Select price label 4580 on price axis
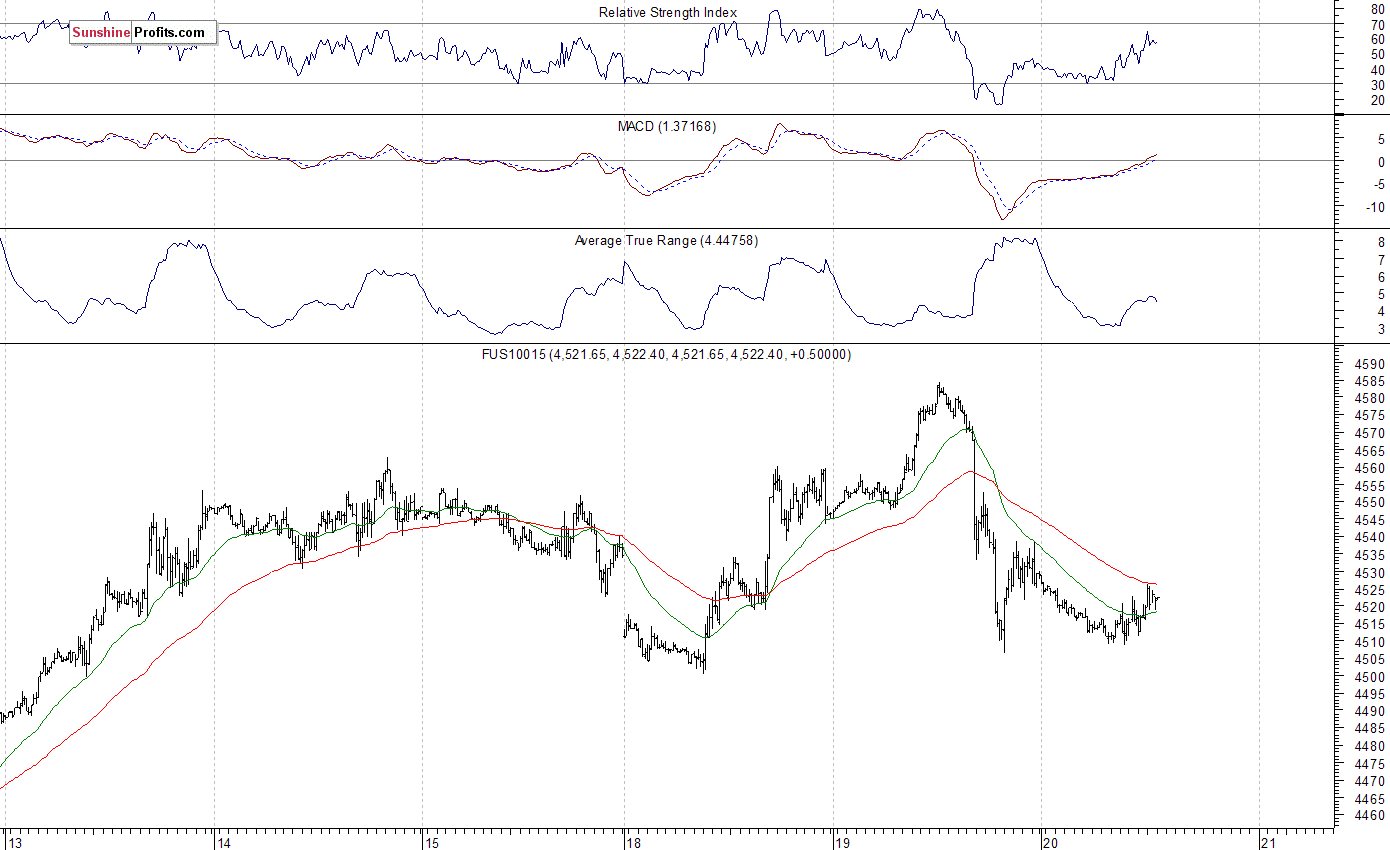This screenshot has height=850, width=1390. [x=1372, y=398]
